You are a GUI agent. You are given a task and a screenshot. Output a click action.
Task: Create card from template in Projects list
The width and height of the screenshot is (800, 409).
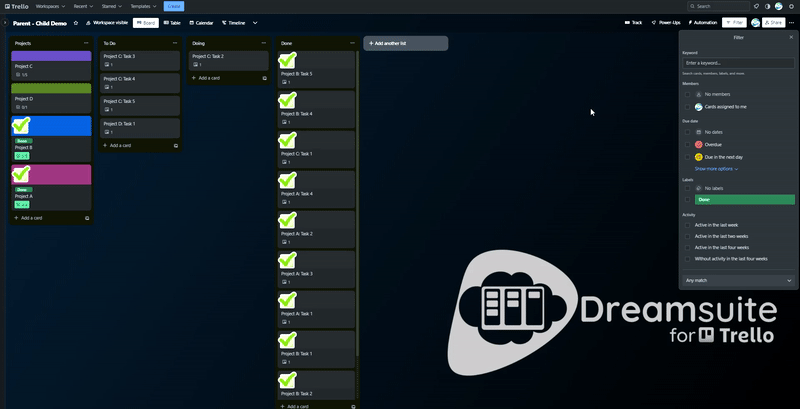coord(87,218)
